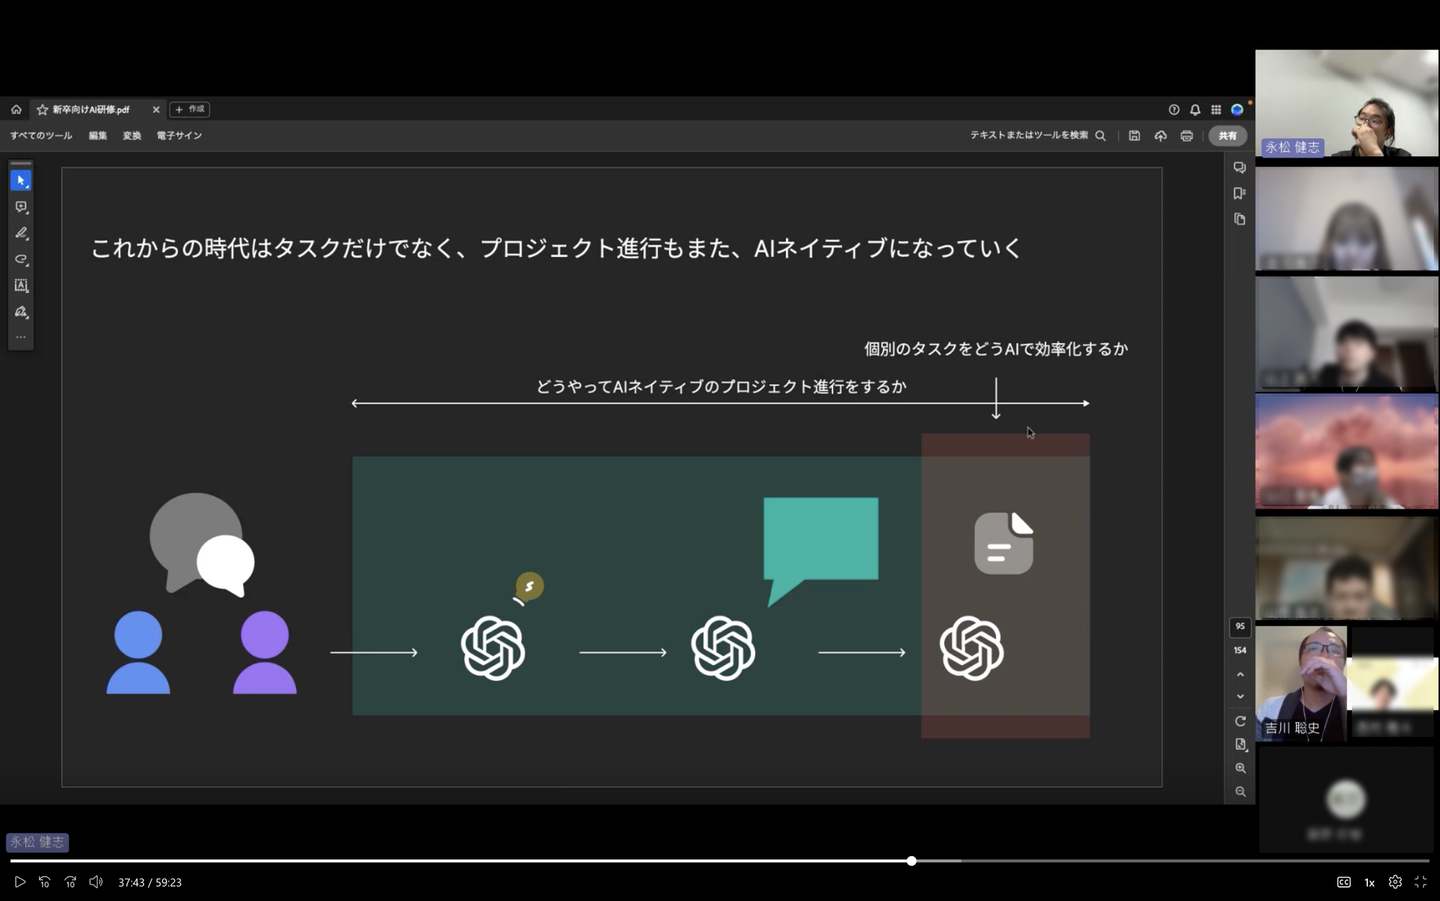The width and height of the screenshot is (1440, 901).
Task: Activate the freehand draw tool
Action: coord(21,259)
